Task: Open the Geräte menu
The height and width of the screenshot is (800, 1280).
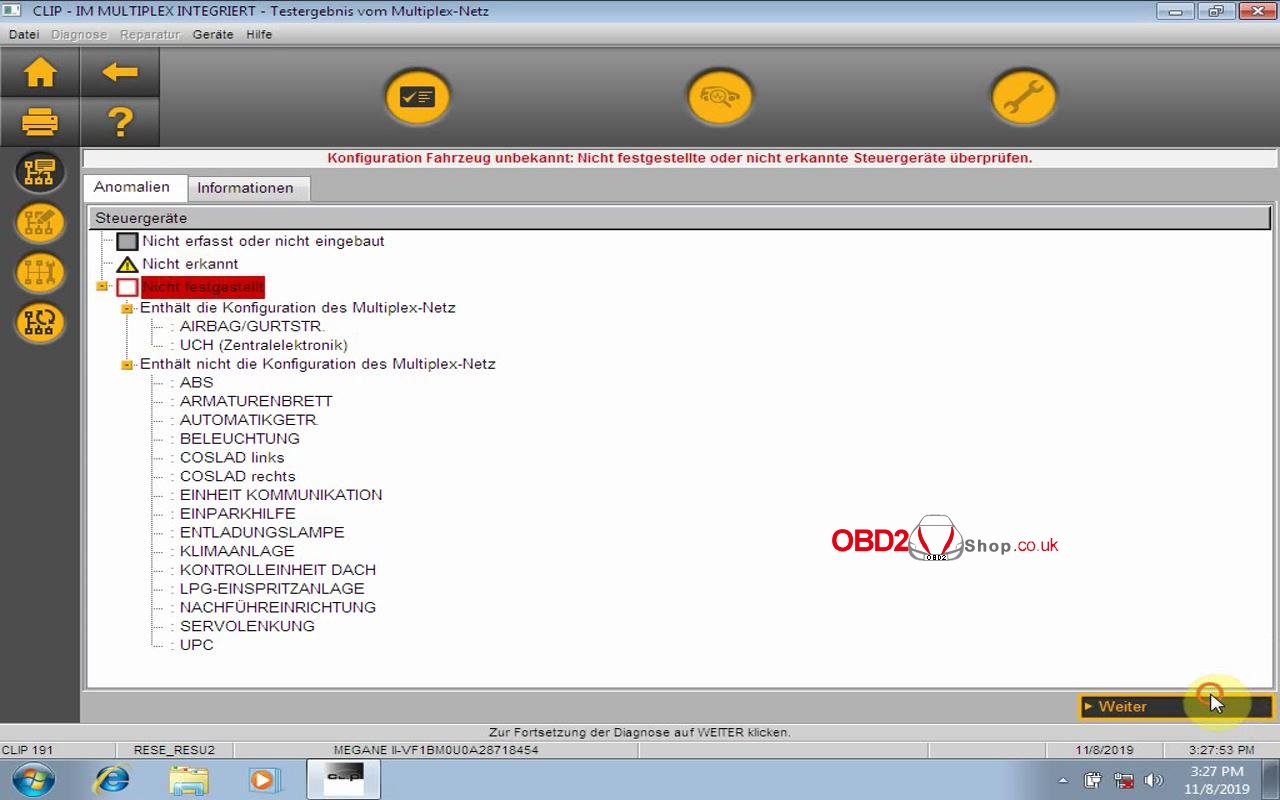Action: tap(212, 34)
